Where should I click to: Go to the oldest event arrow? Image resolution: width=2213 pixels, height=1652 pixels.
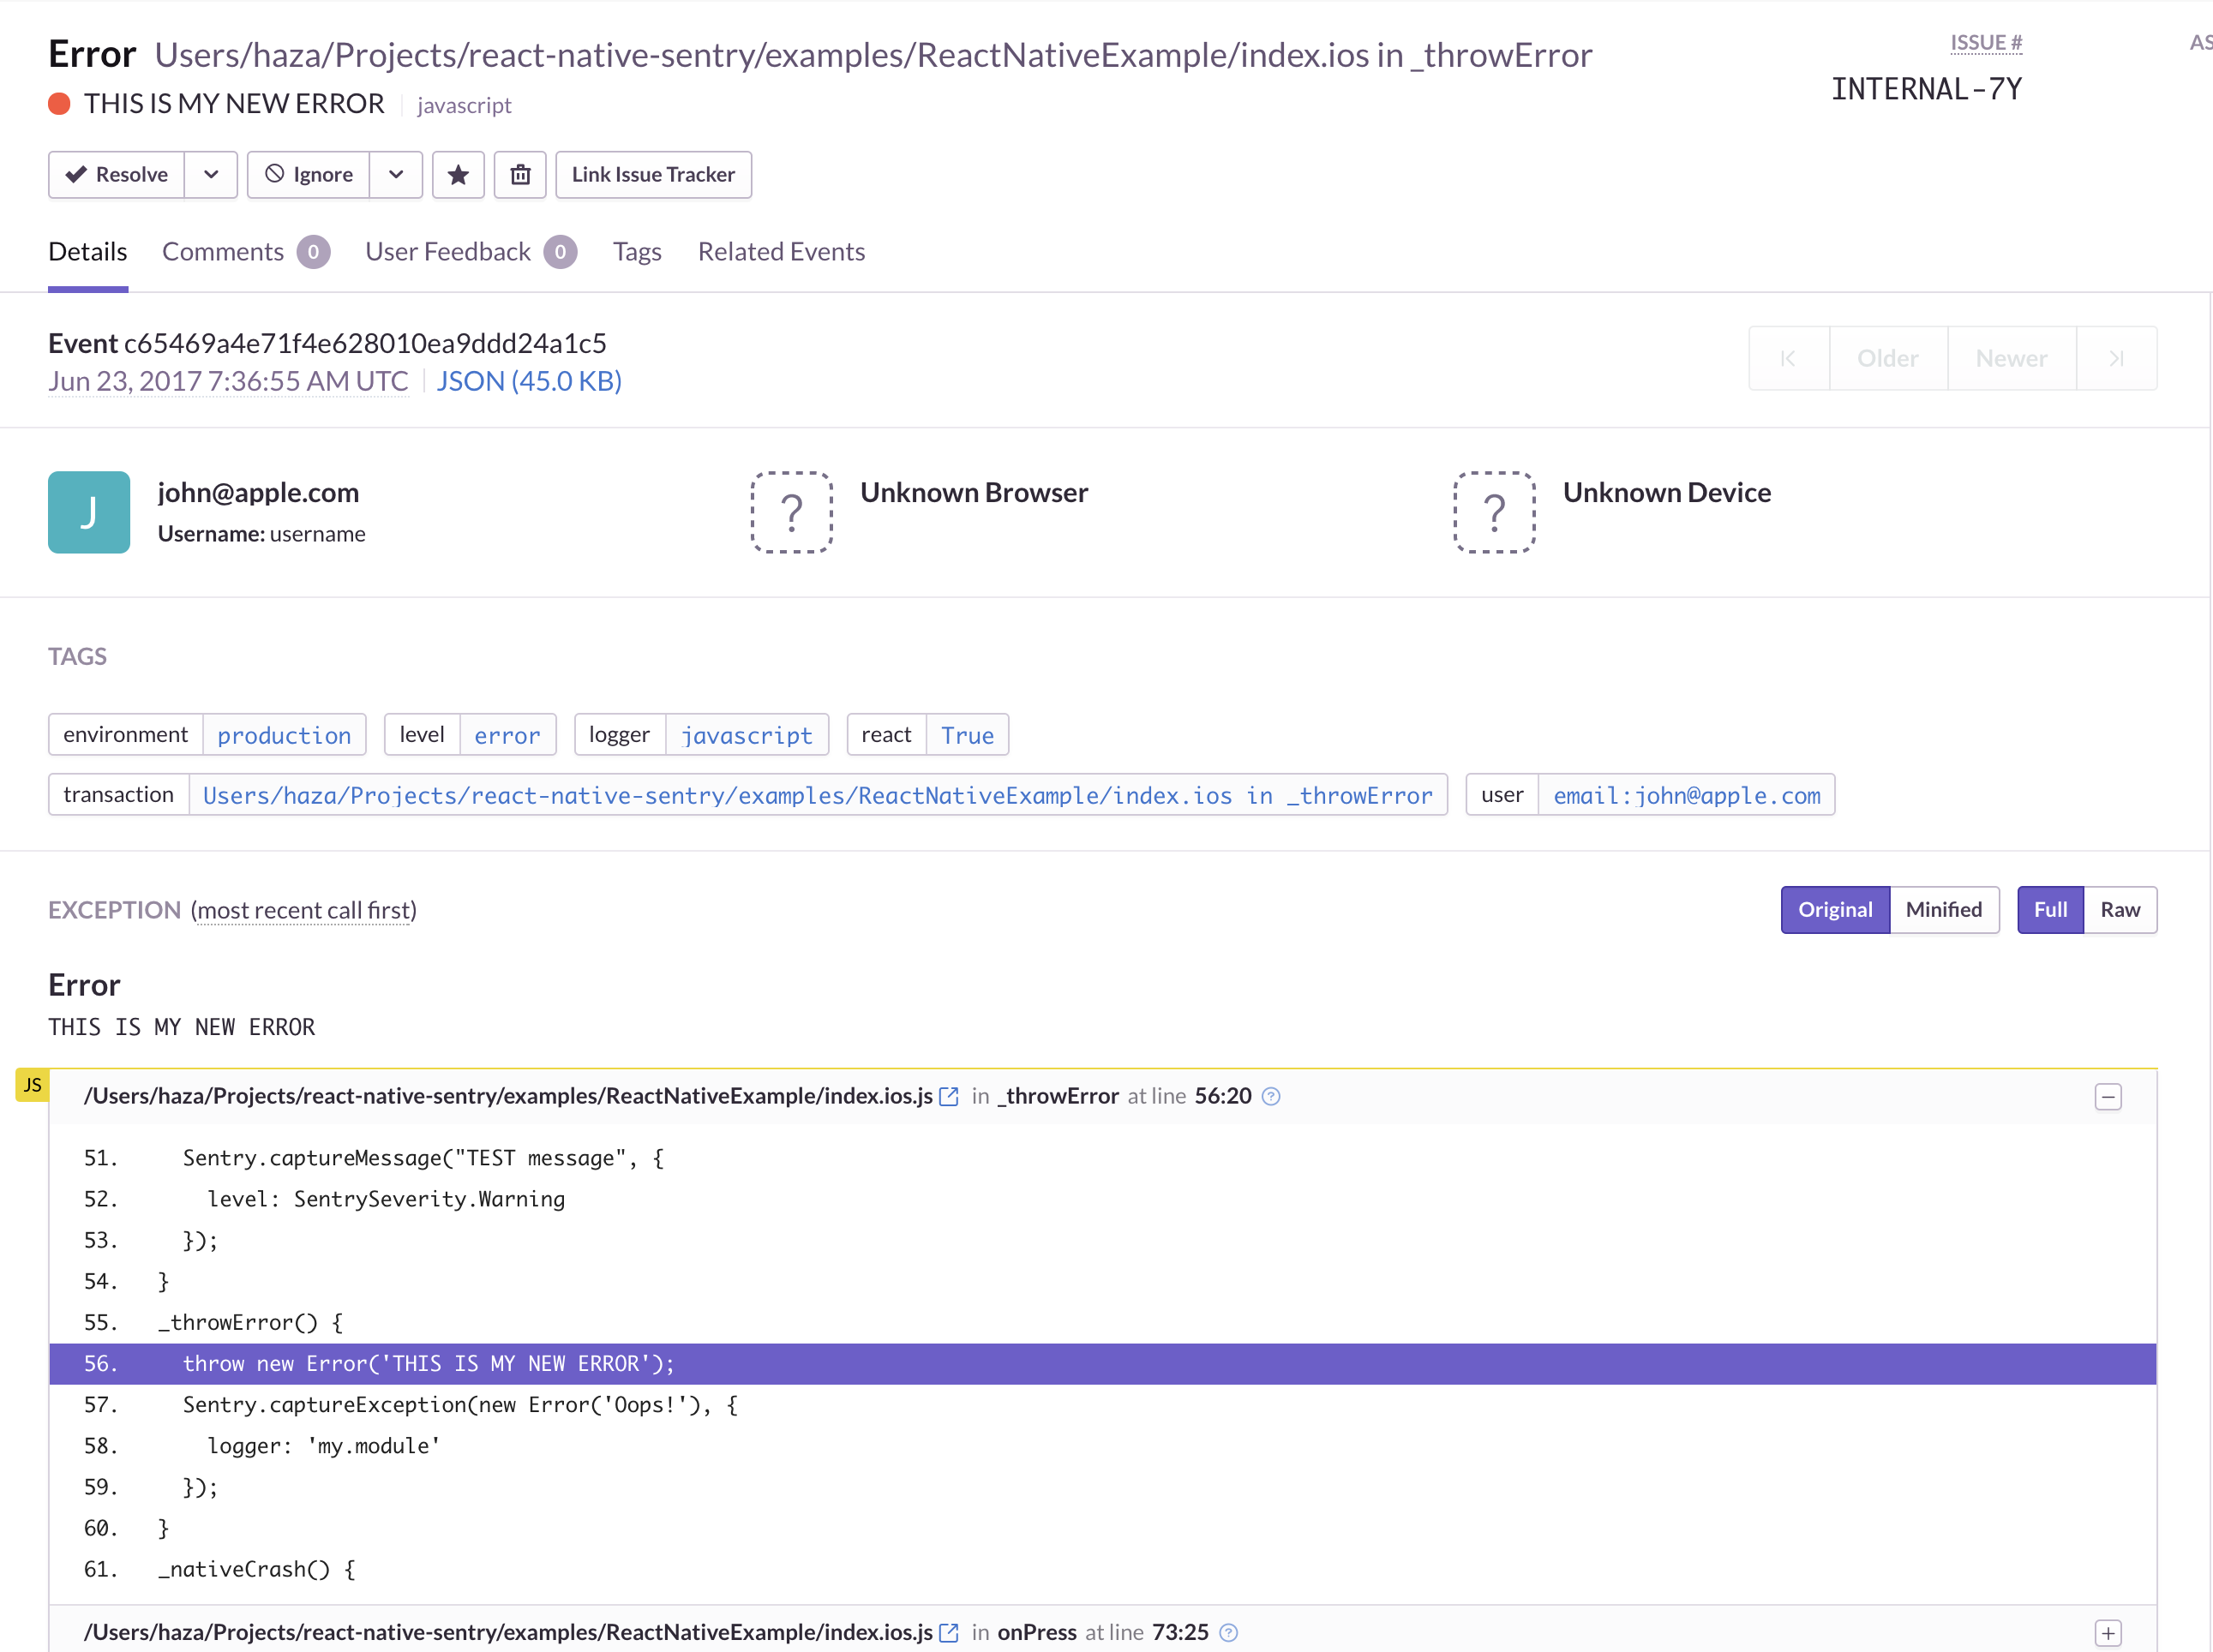point(1789,358)
